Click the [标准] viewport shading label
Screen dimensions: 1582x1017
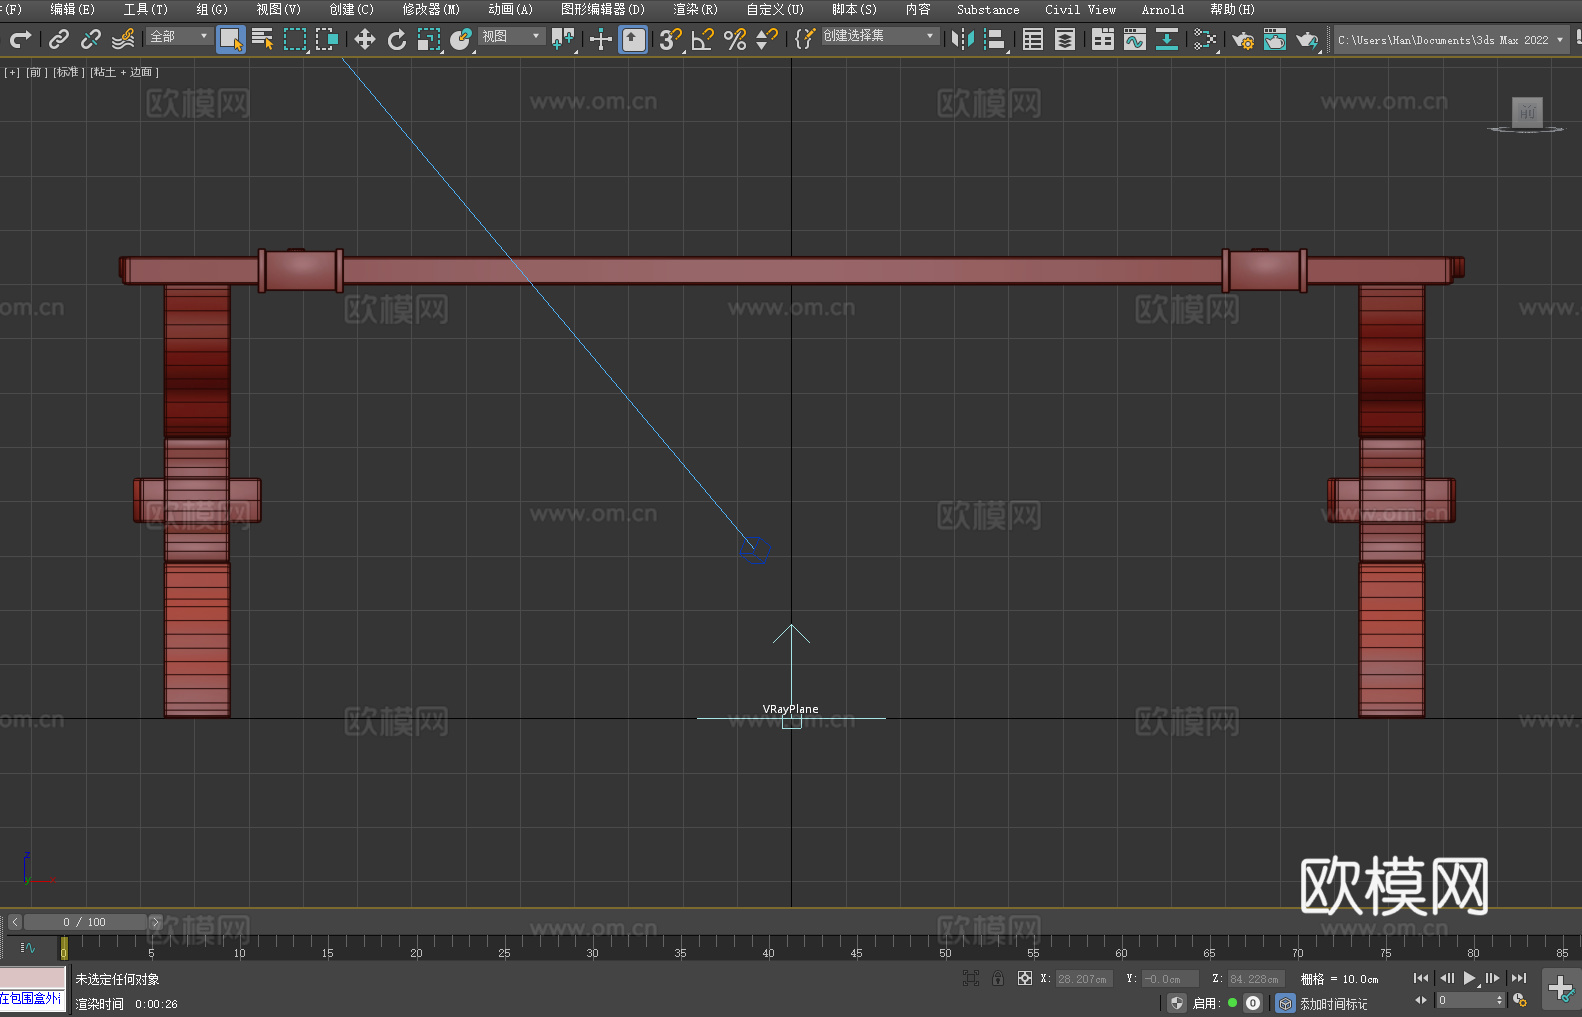[68, 72]
